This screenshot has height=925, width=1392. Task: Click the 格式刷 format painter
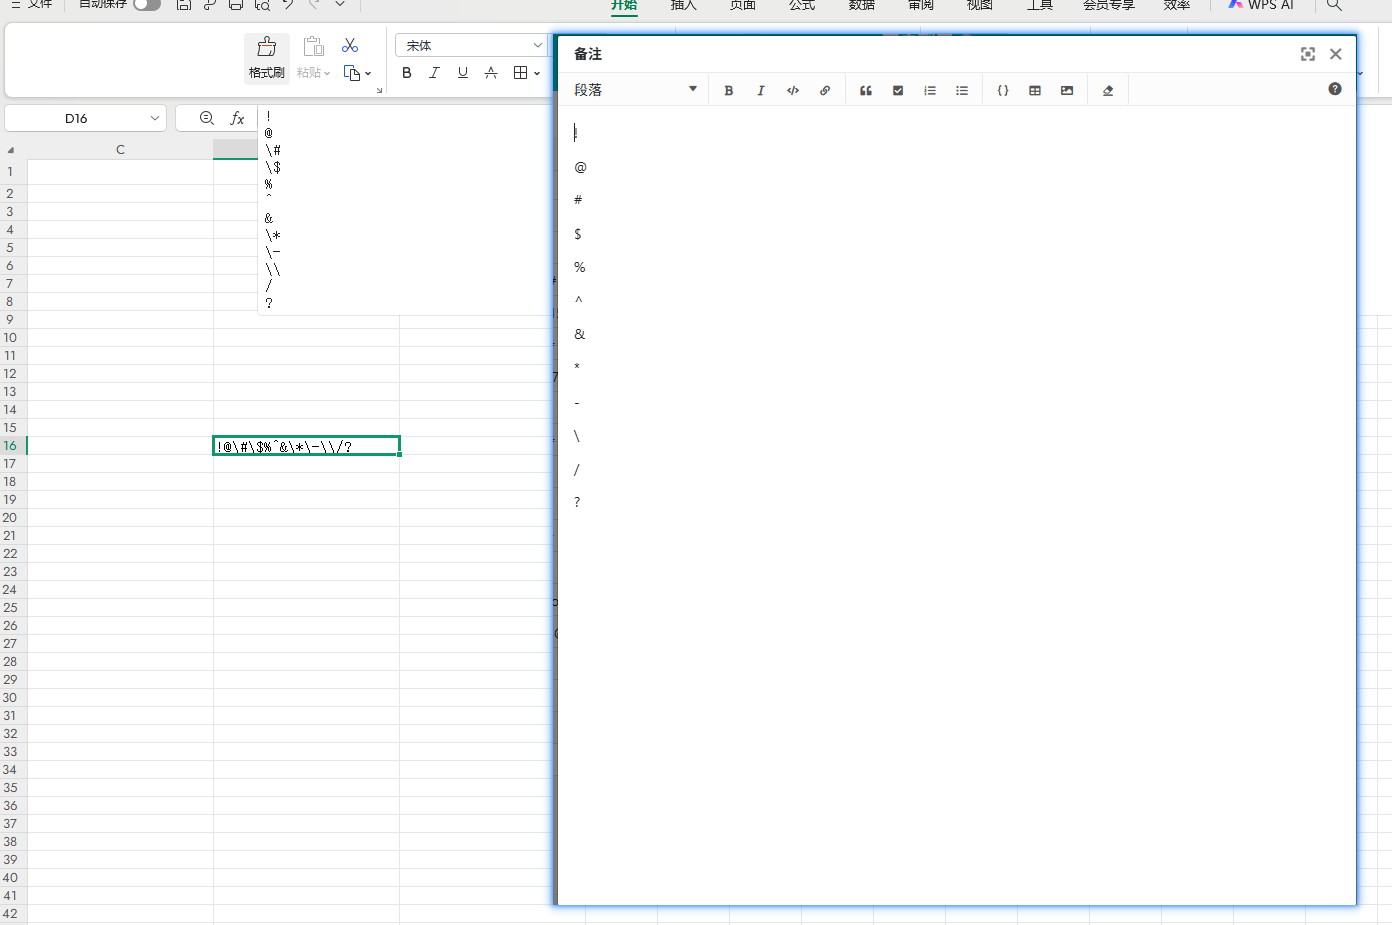pyautogui.click(x=267, y=57)
